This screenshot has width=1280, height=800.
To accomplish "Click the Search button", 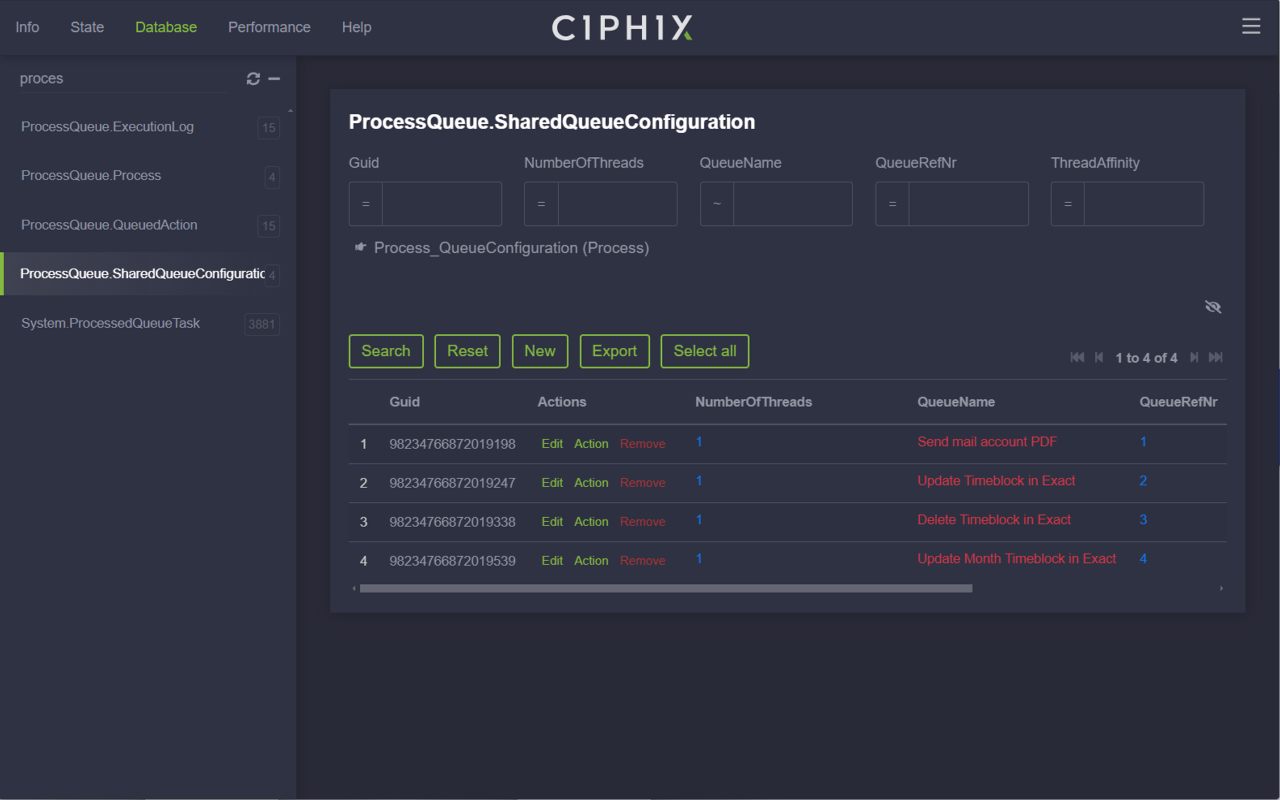I will pos(386,351).
